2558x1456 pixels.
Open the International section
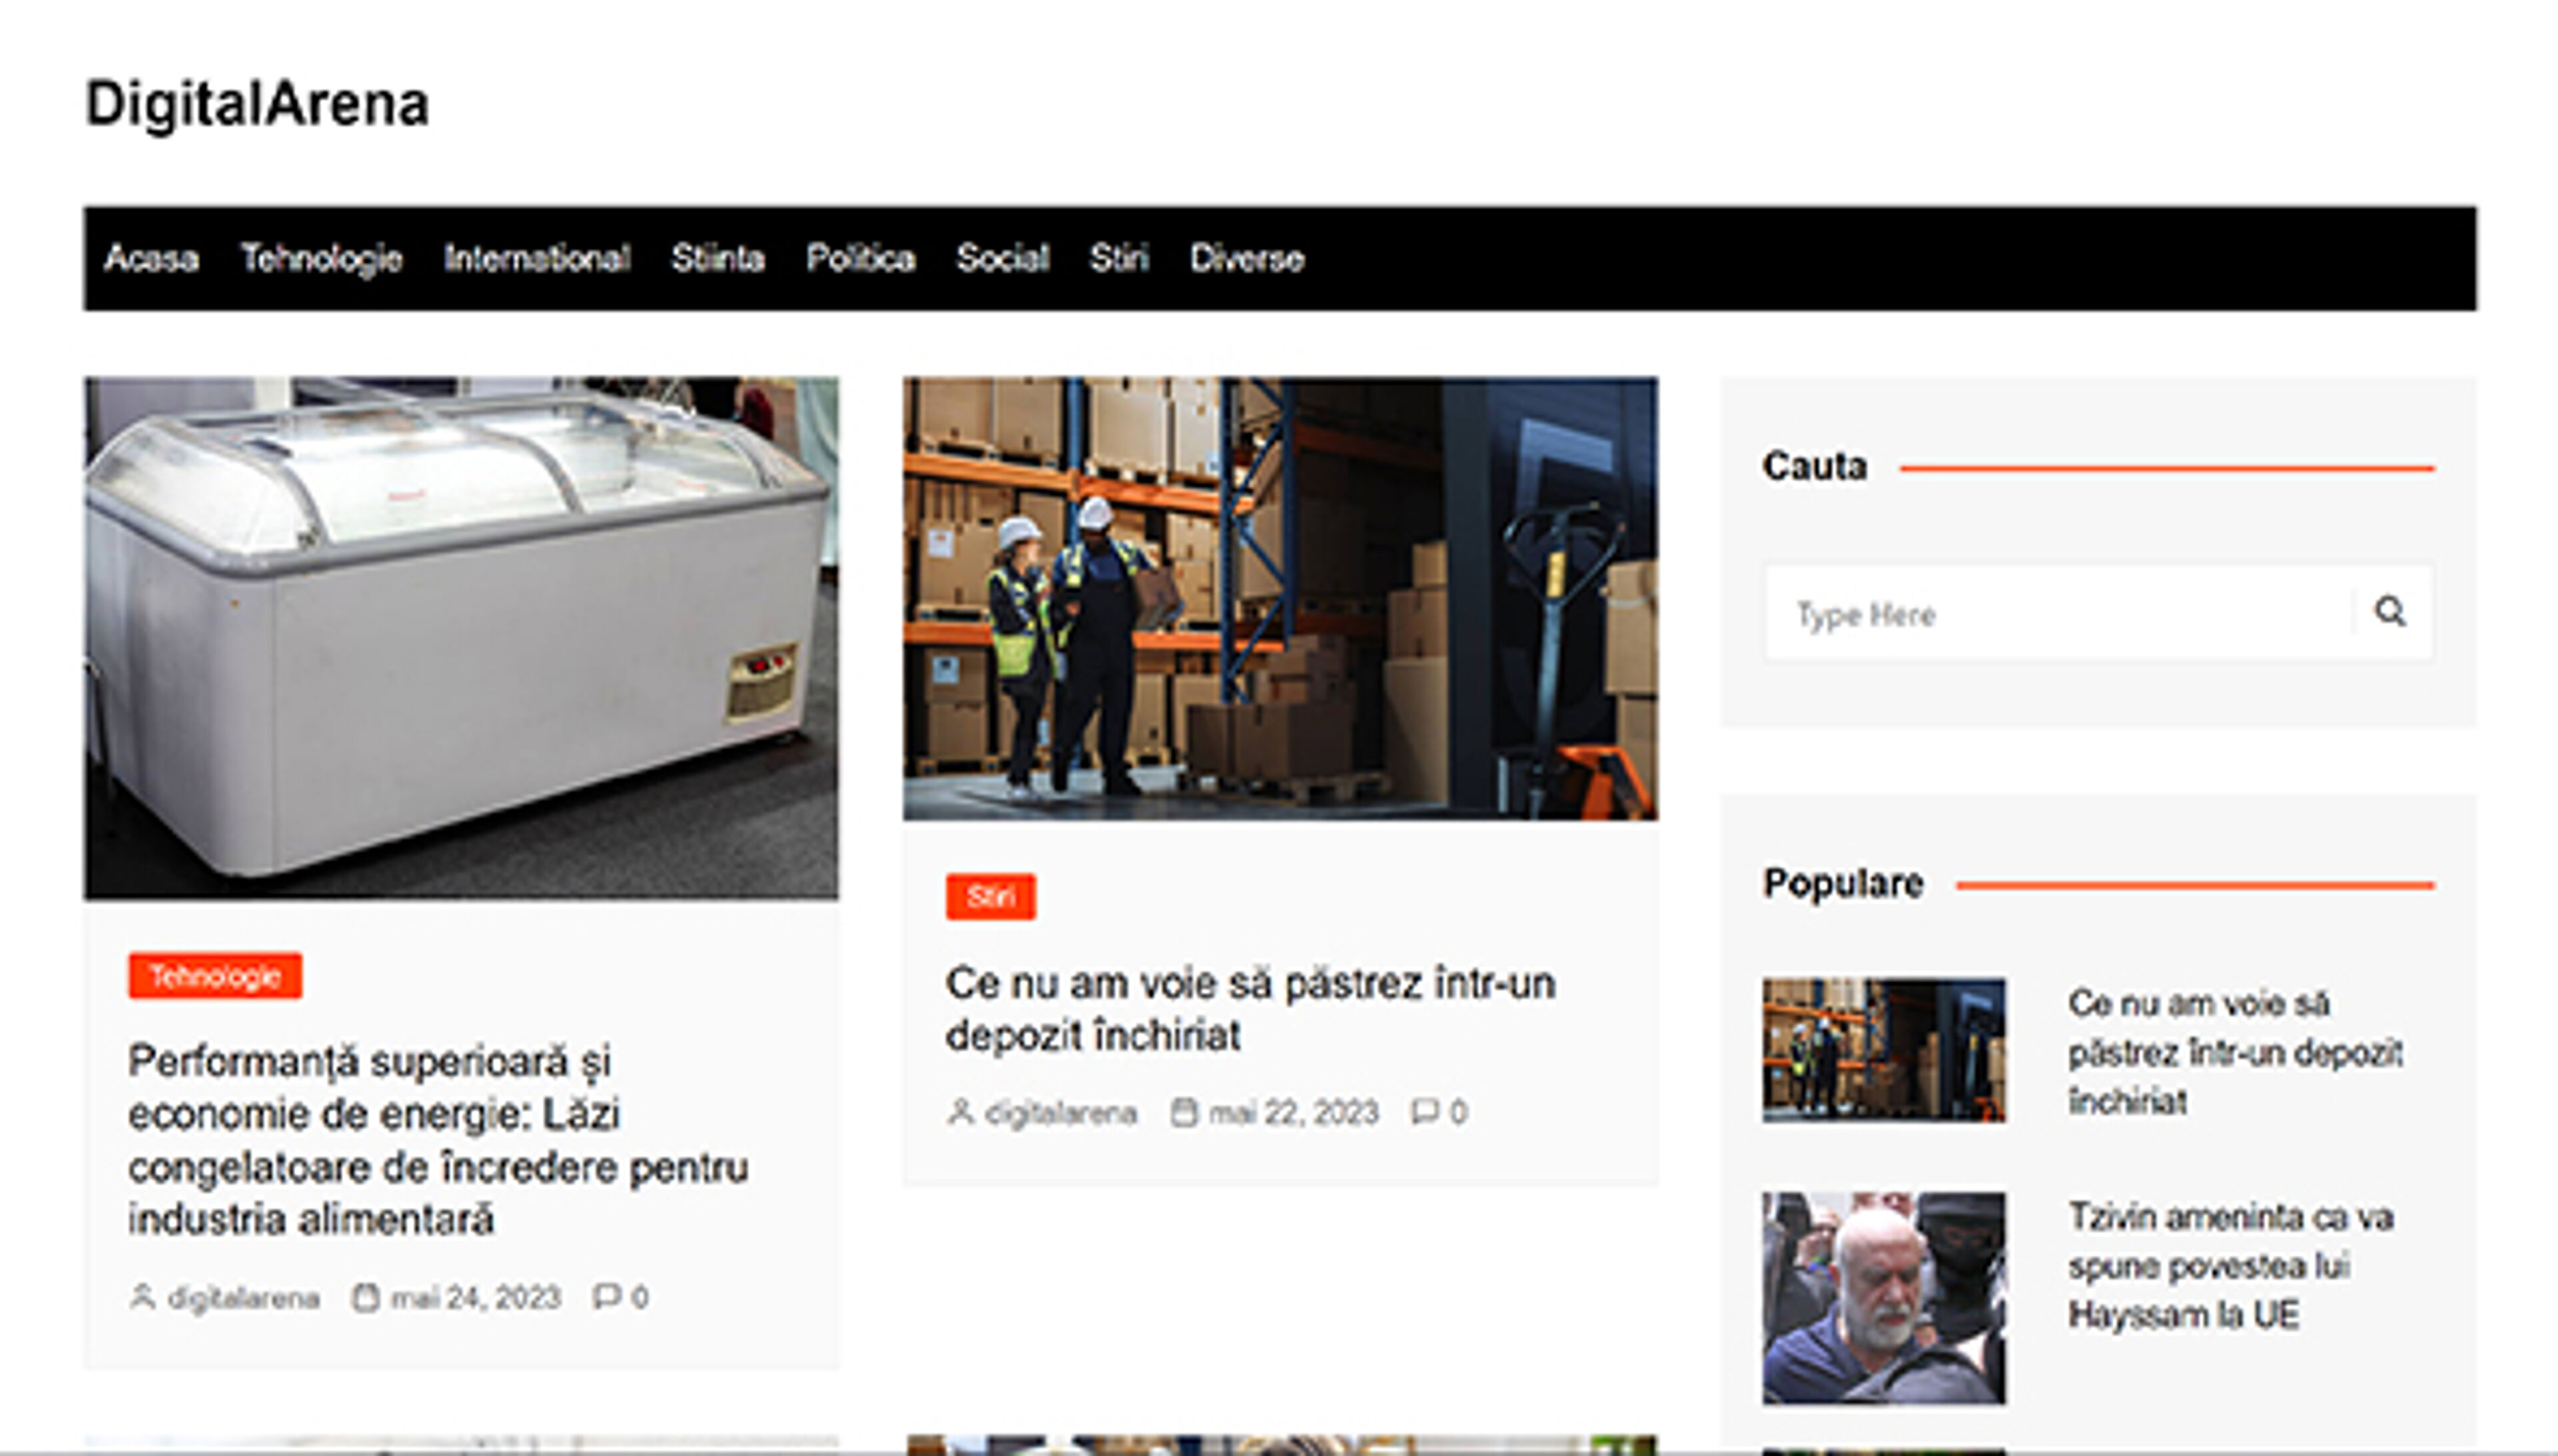(537, 258)
